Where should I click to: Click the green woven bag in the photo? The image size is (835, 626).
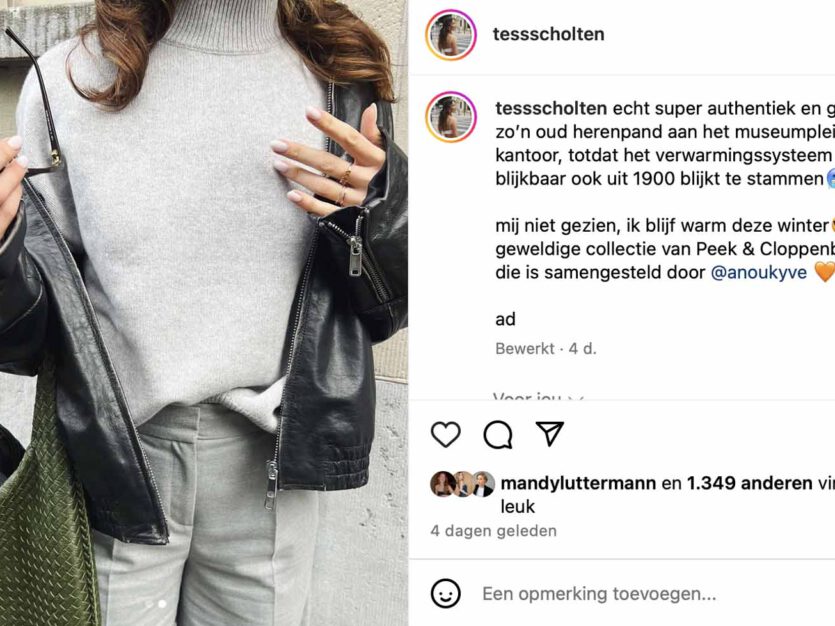pos(45,511)
